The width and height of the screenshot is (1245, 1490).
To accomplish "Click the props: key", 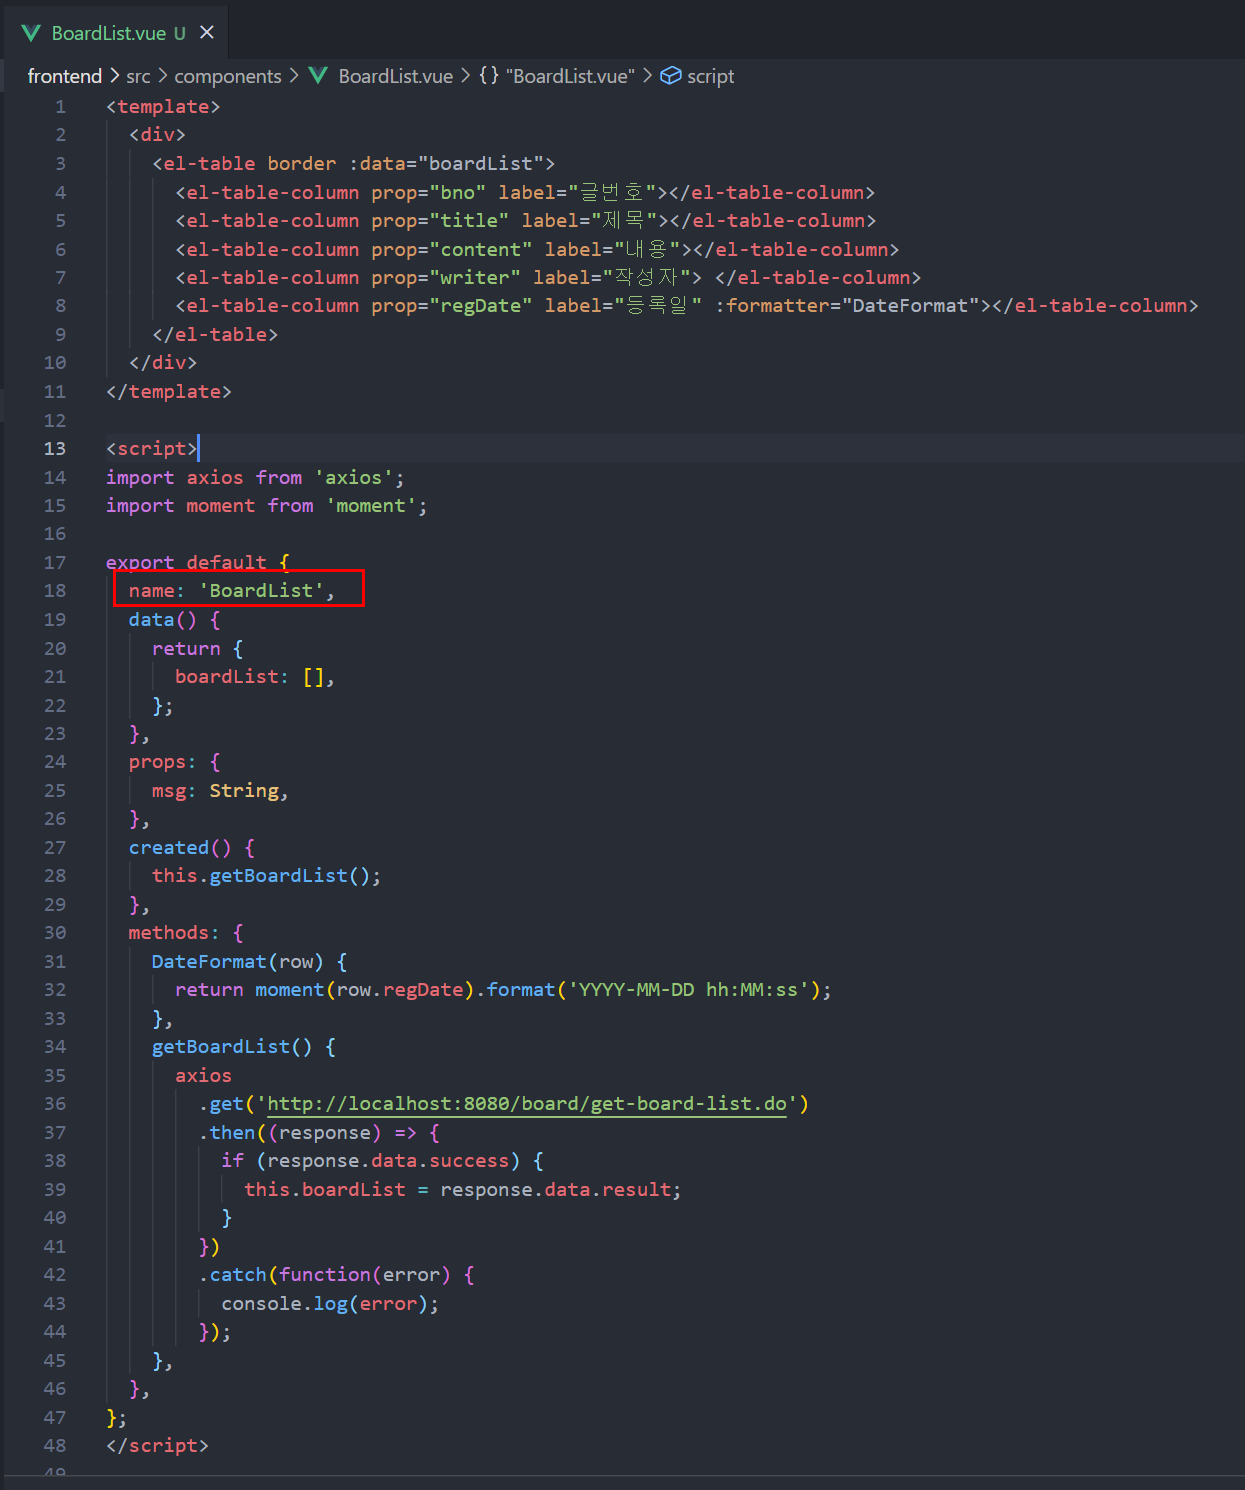I will 163,762.
